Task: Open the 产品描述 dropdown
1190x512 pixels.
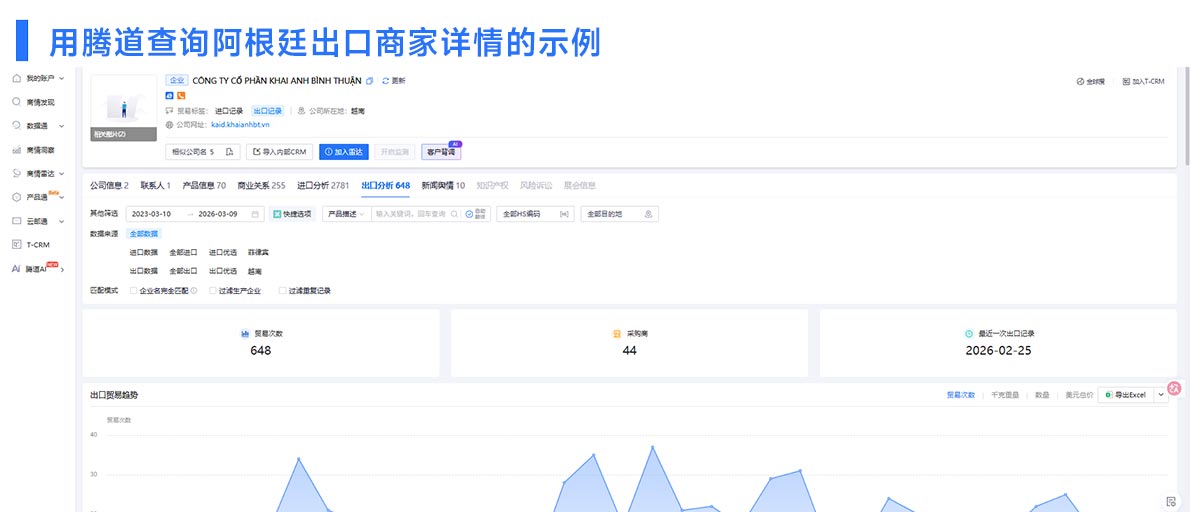Action: point(346,214)
